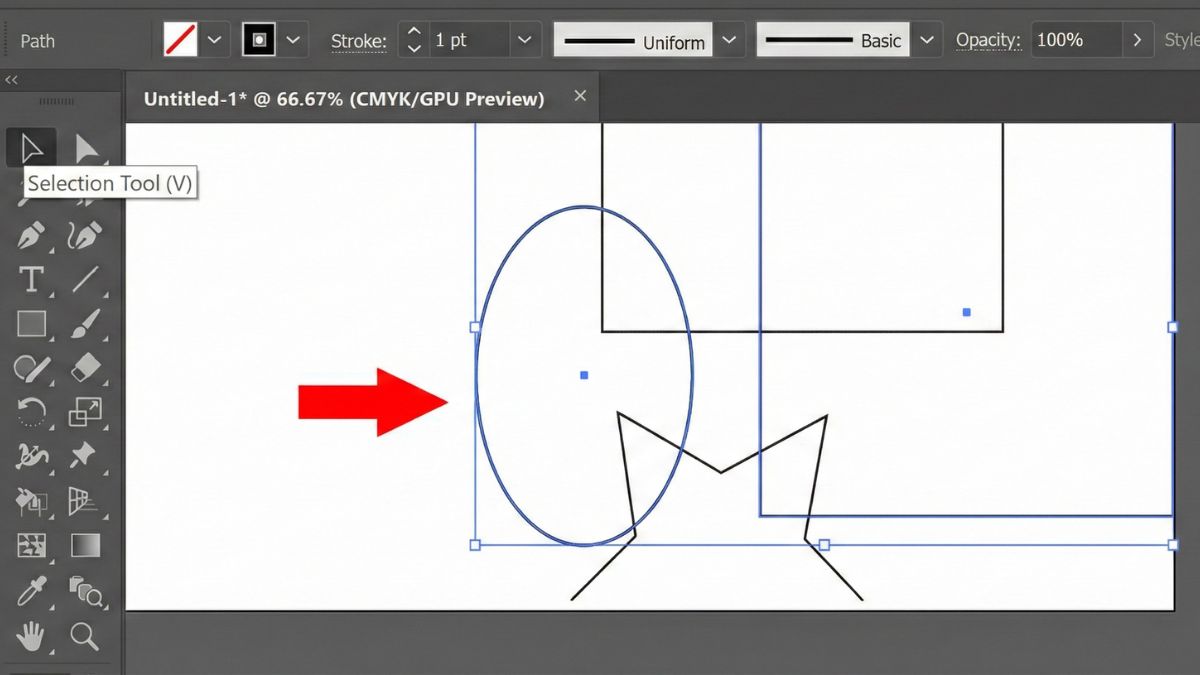
Task: Activate the Curvature tool
Action: [x=85, y=236]
